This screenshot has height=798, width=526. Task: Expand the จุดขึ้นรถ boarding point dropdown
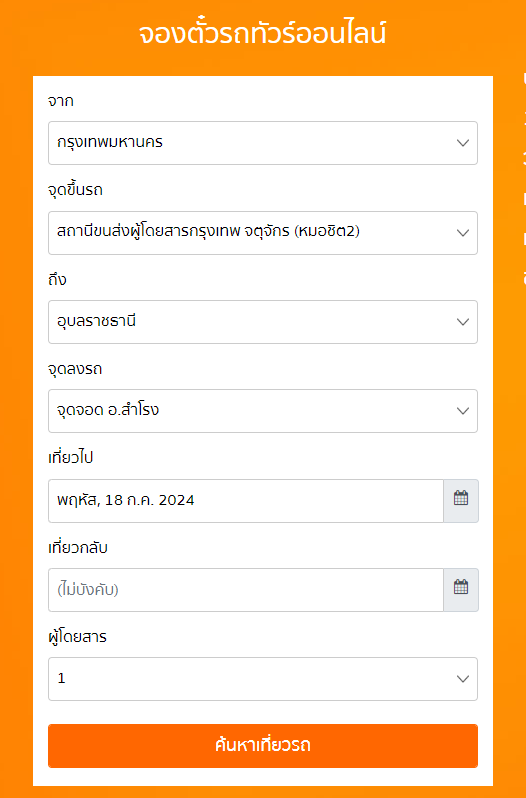pos(263,233)
